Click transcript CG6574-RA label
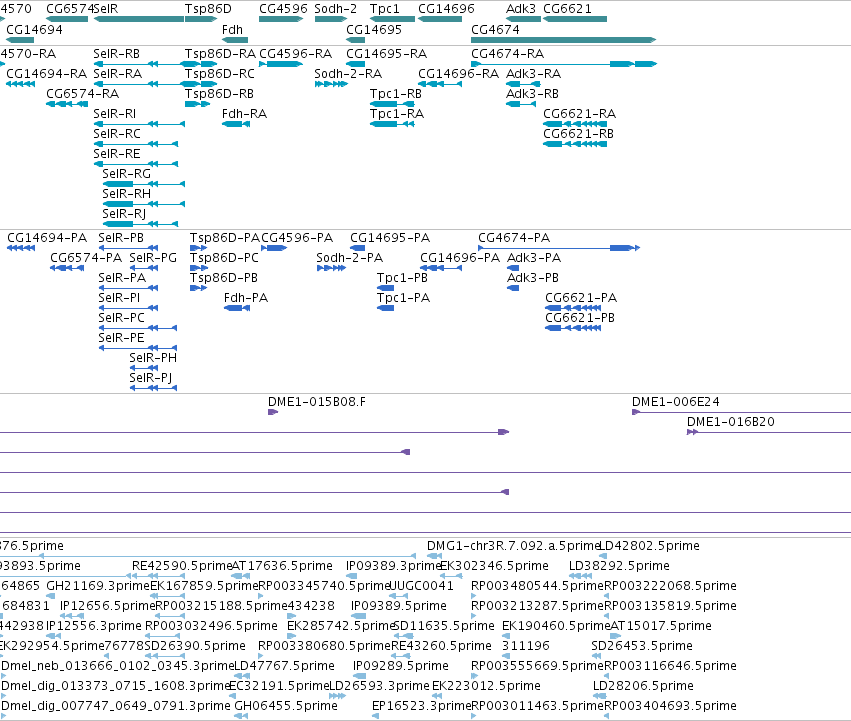The width and height of the screenshot is (851, 721). [82, 94]
